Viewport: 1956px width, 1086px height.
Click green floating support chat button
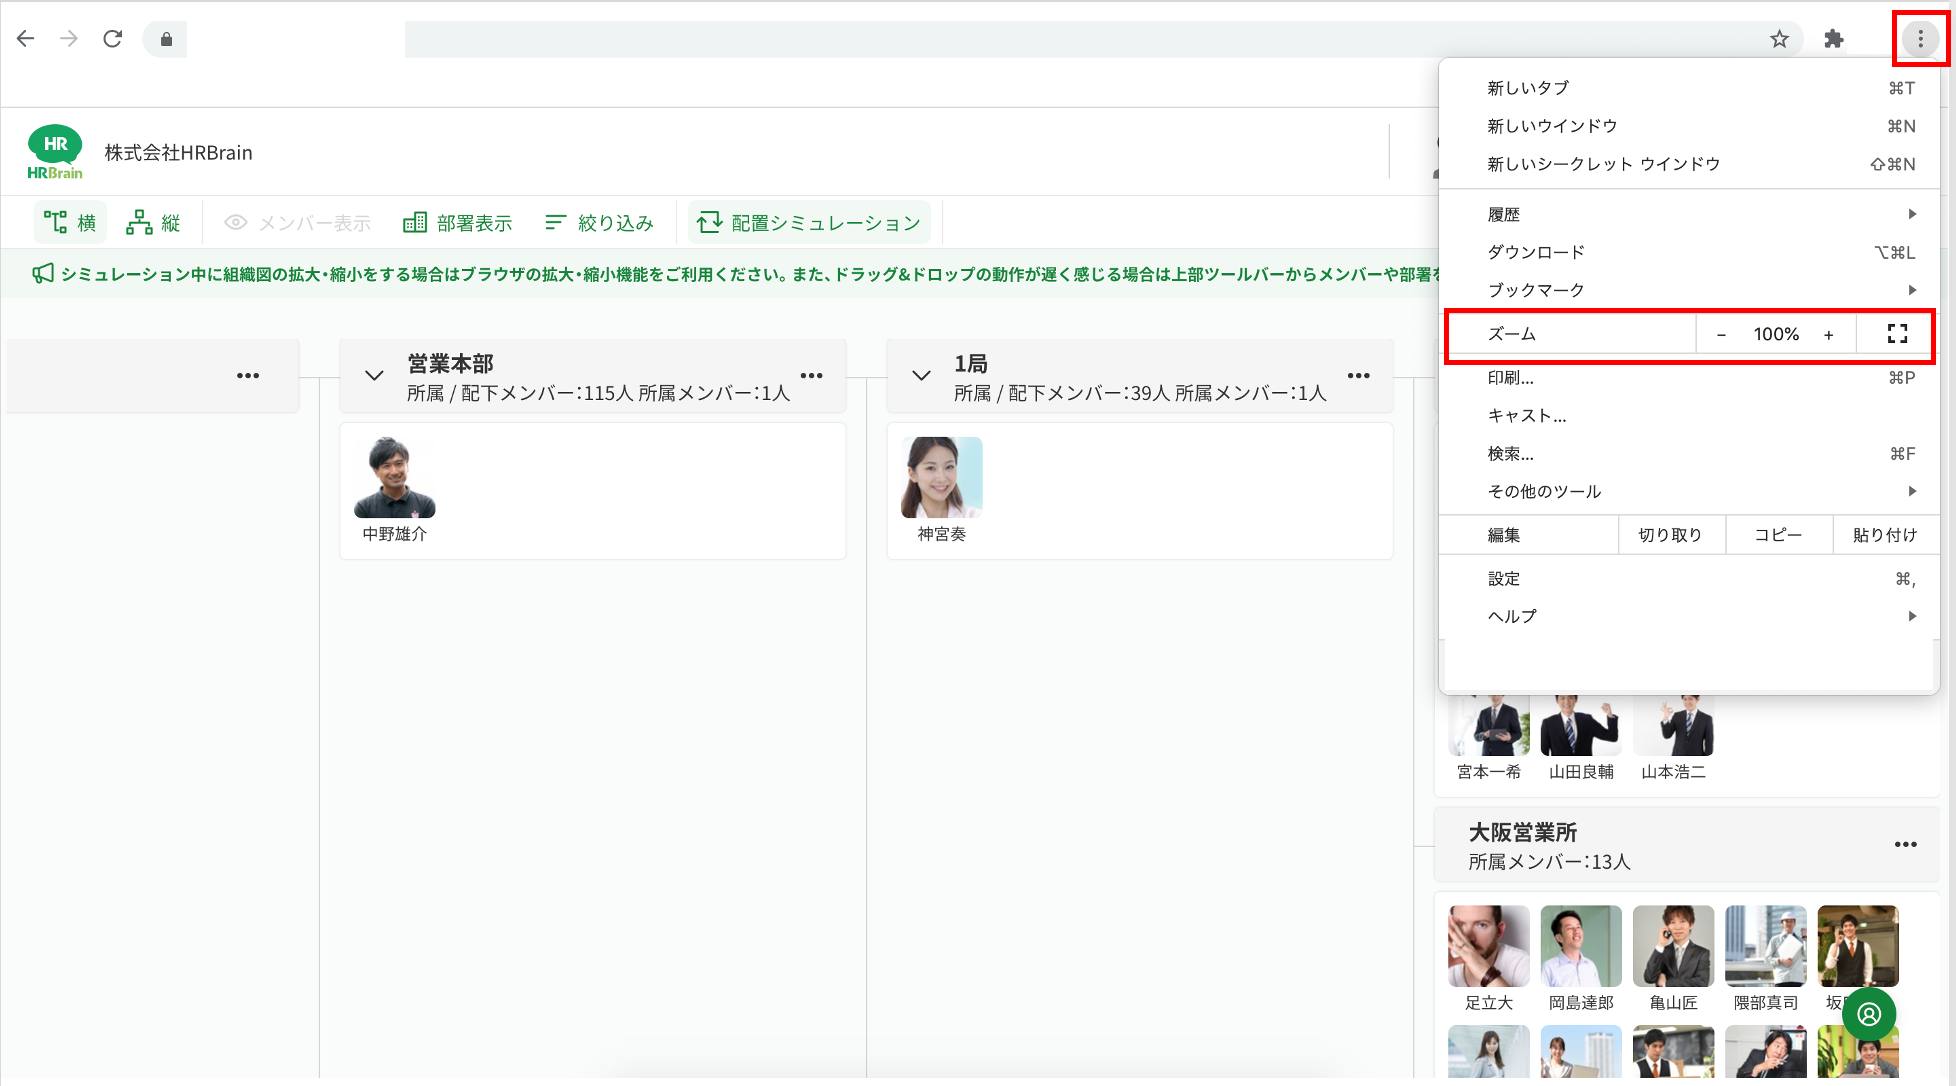click(1869, 1014)
